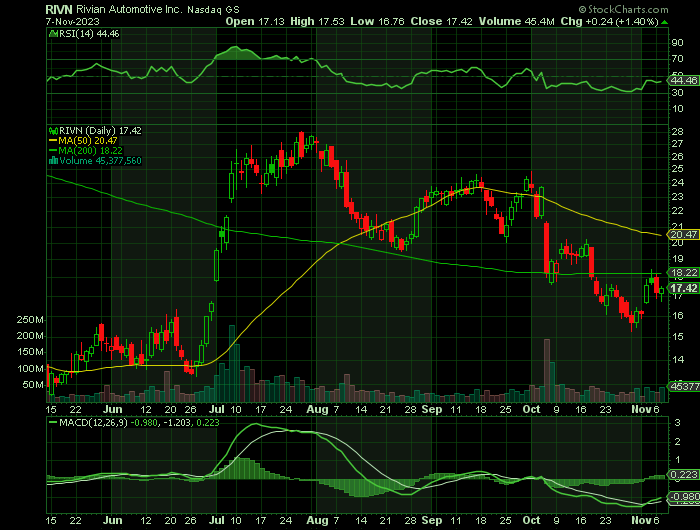Screen dimensions: 700x530
Task: Select the MACD(12,26,9) legend label
Action: click(93, 422)
